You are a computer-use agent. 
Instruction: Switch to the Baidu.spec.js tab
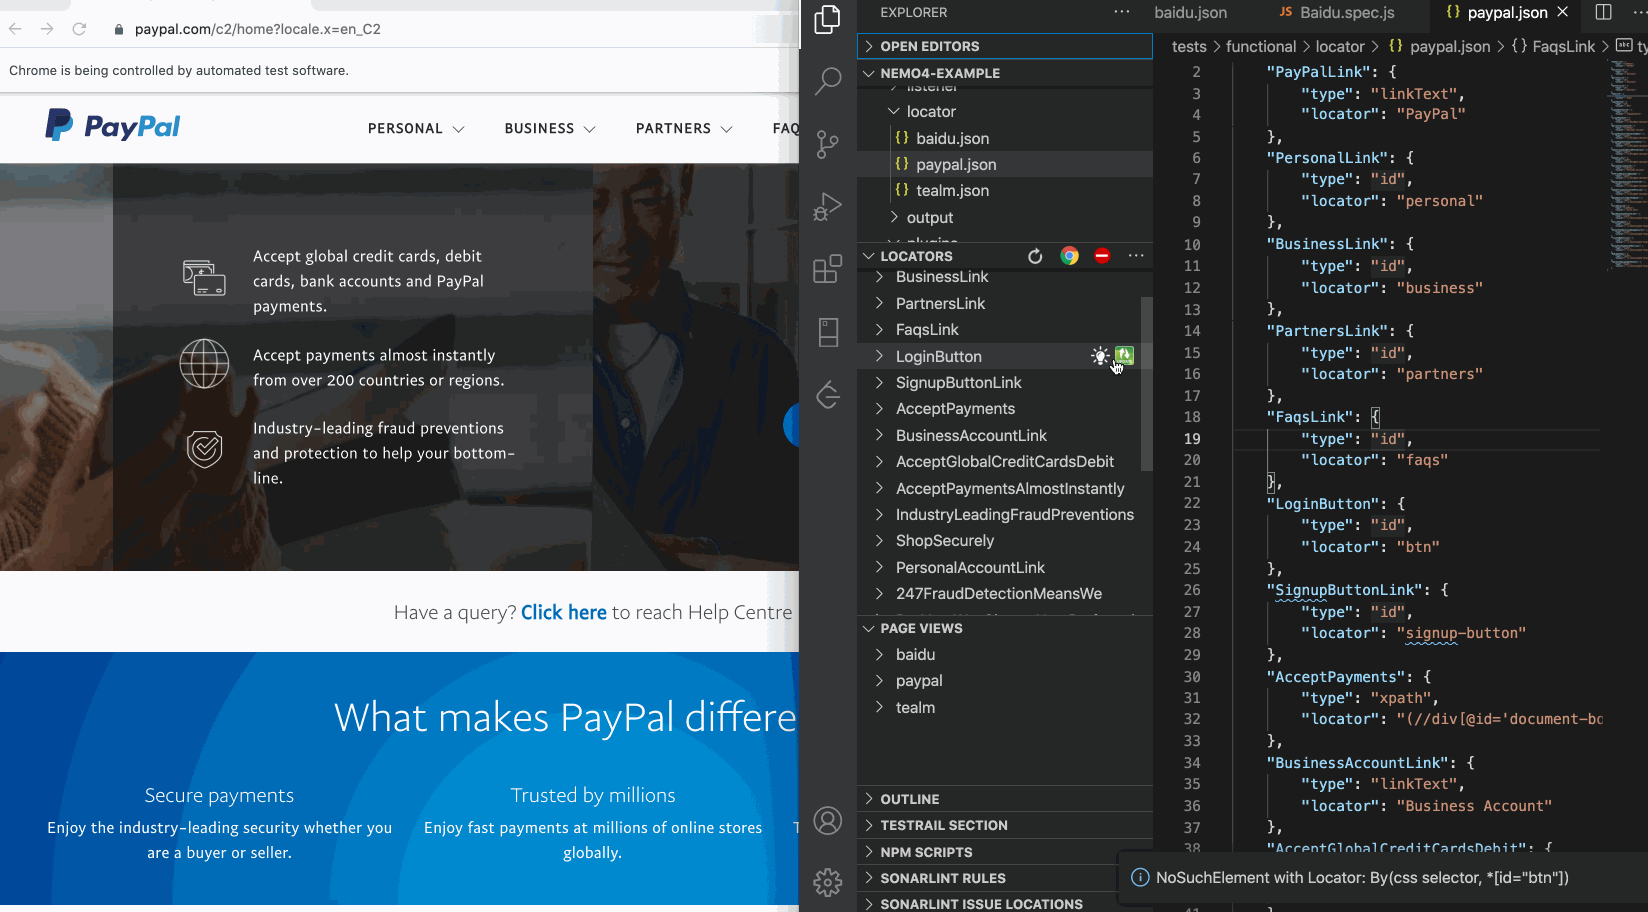[x=1336, y=13]
